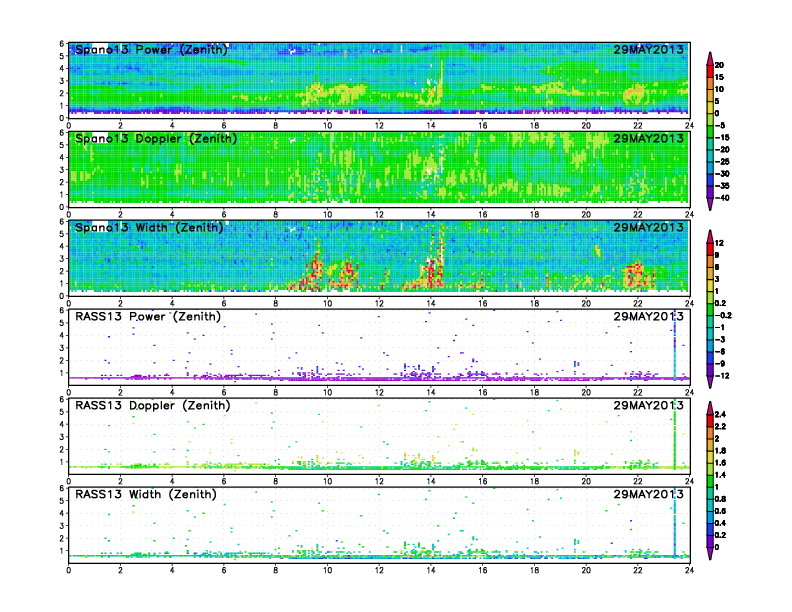Click the height 6 tick of Spano13 Doppler panel
The width and height of the screenshot is (792, 612).
point(62,133)
